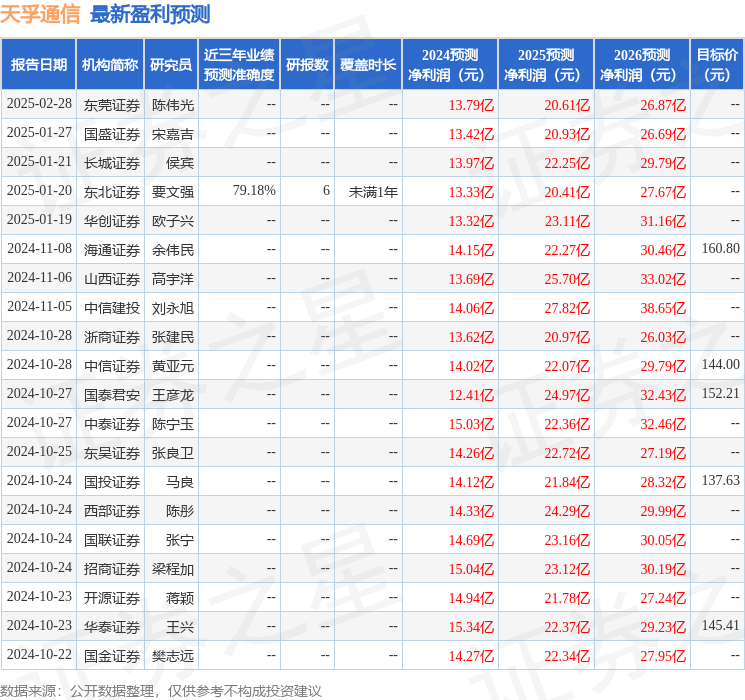Image resolution: width=745 pixels, height=700 pixels.
Task: Select the date 2024-10-25
Action: point(39,451)
